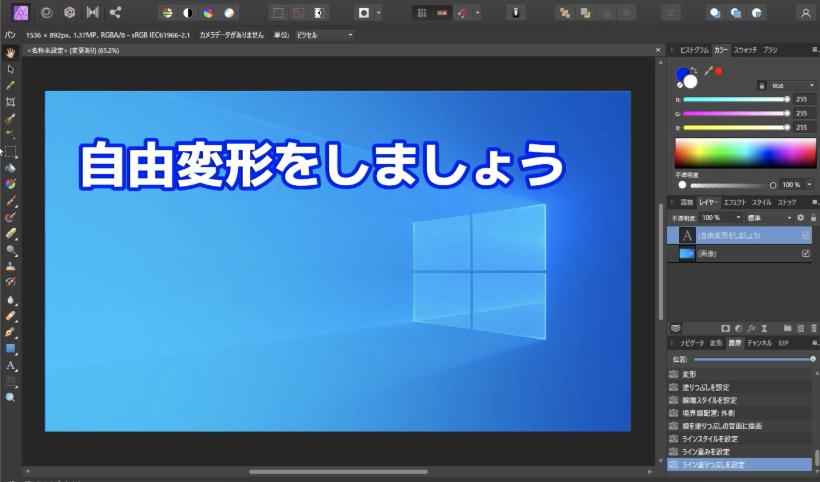Toggle the grid display icon
The width and height of the screenshot is (820, 482).
(x=422, y=13)
